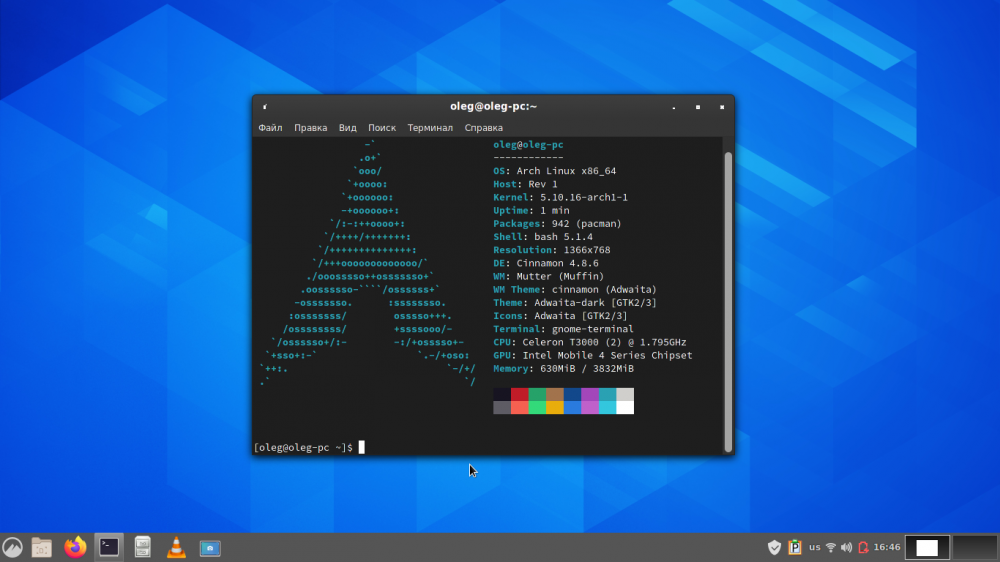Launch VLC media player from panel
The image size is (1000, 562).
point(176,547)
